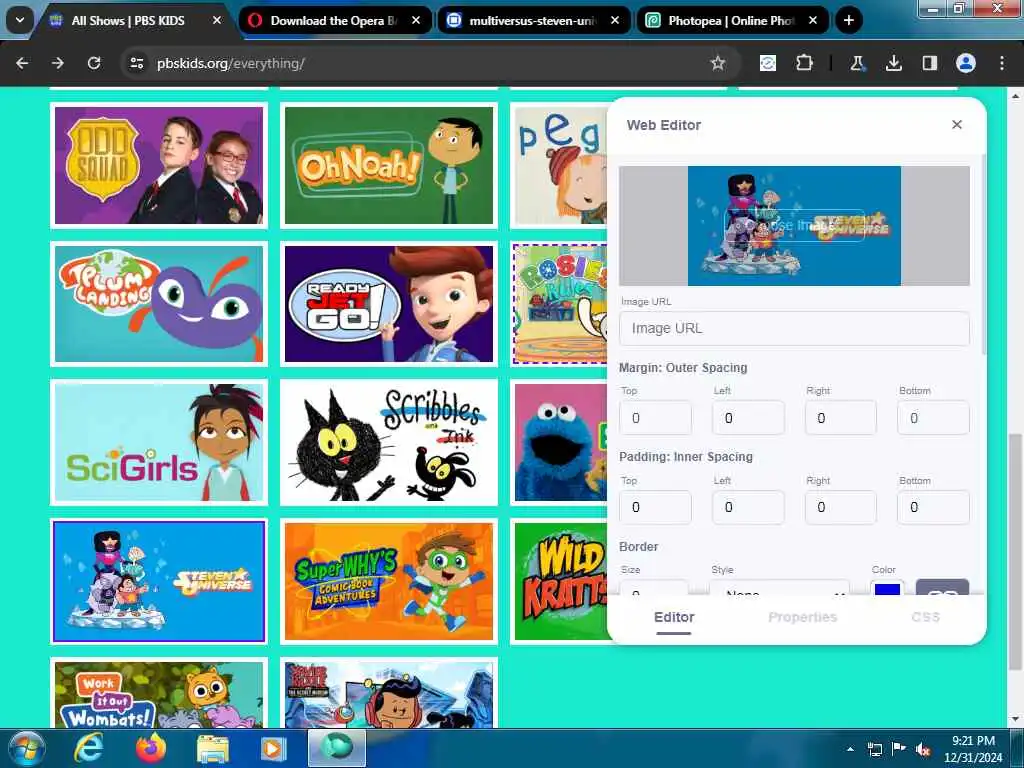Image resolution: width=1024 pixels, height=768 pixels.
Task: Click the volume speaker tray icon
Action: point(923,750)
